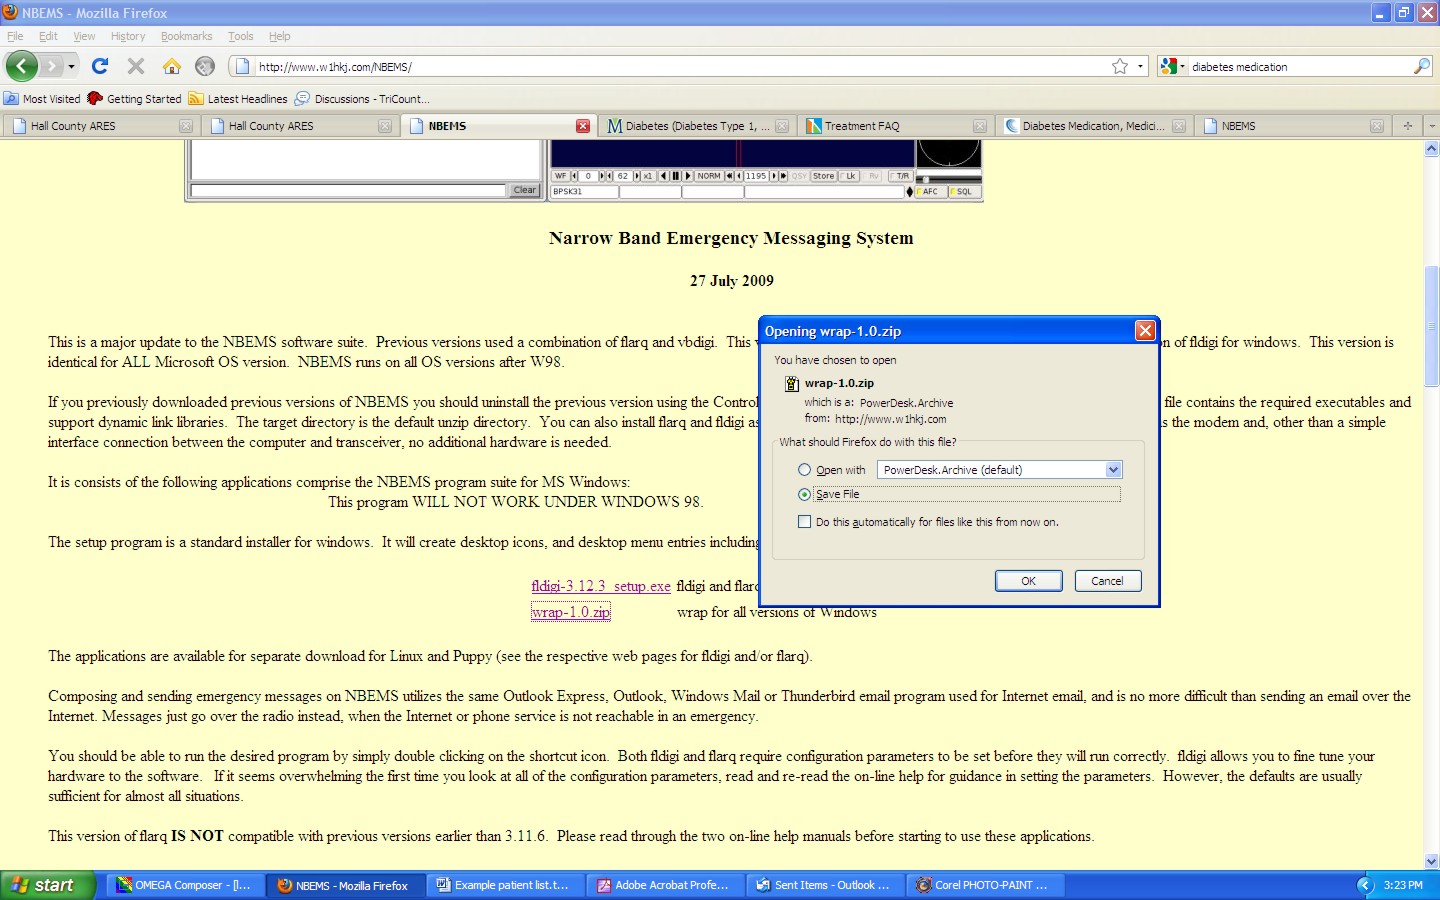Click in the diabetes medication search field

pyautogui.click(x=1300, y=67)
